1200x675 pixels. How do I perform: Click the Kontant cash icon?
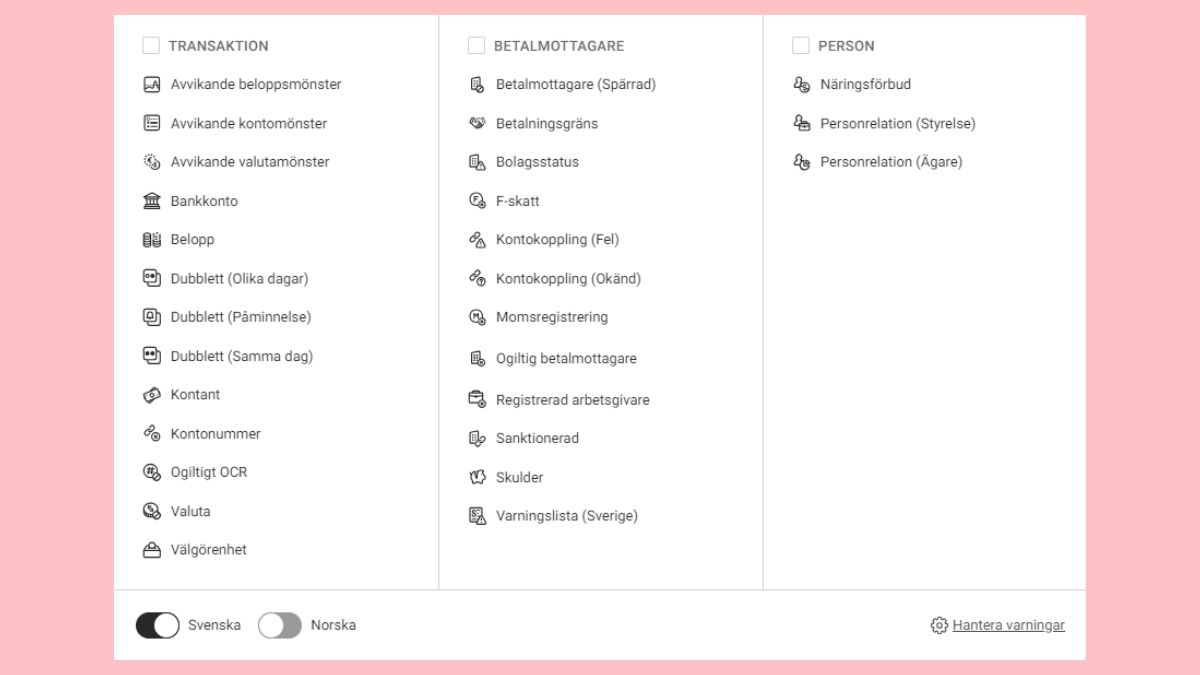point(152,395)
